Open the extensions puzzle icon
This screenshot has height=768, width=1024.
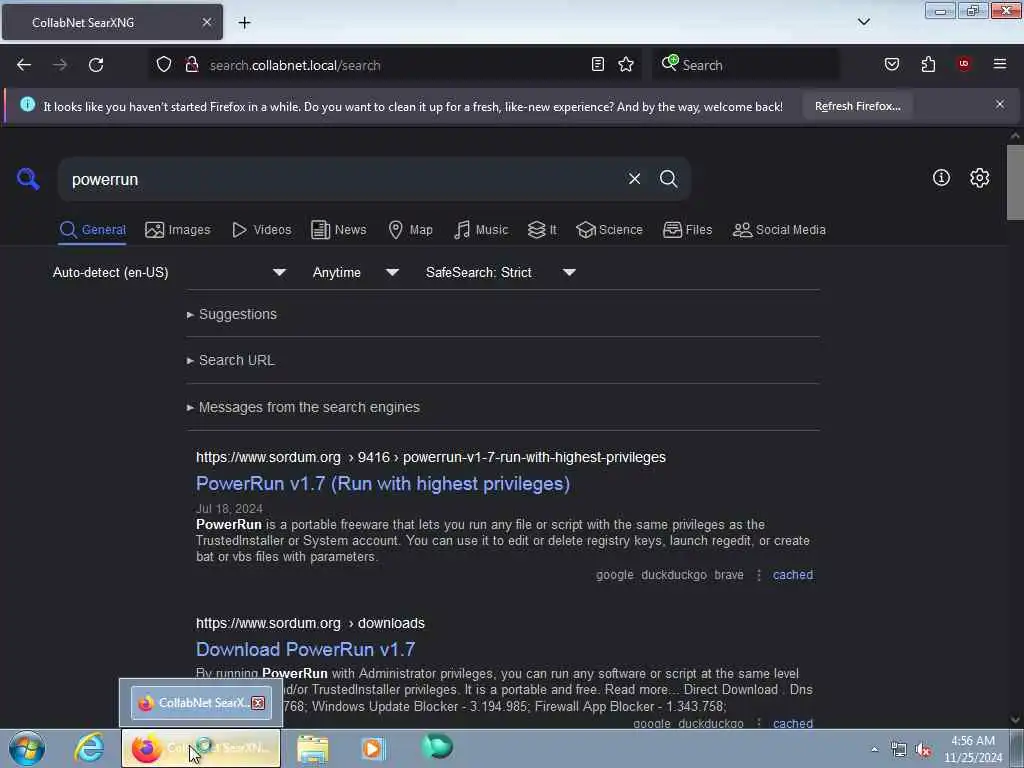click(x=928, y=64)
